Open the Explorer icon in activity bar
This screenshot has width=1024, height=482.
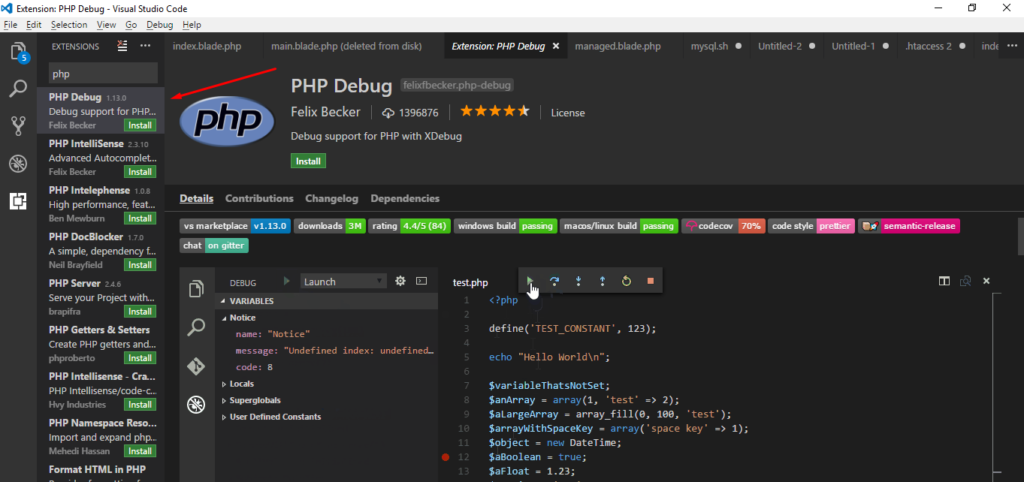point(17,52)
